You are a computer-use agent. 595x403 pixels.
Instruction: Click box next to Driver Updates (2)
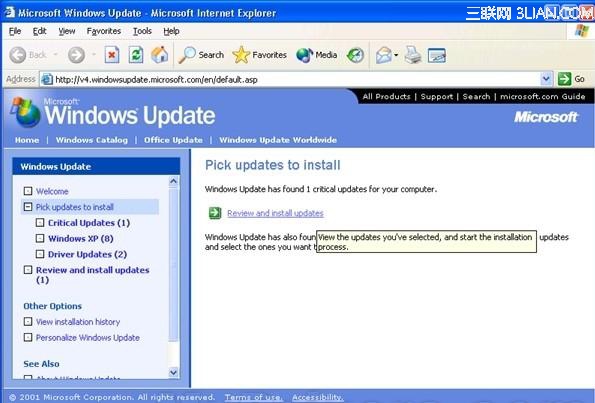click(x=40, y=254)
